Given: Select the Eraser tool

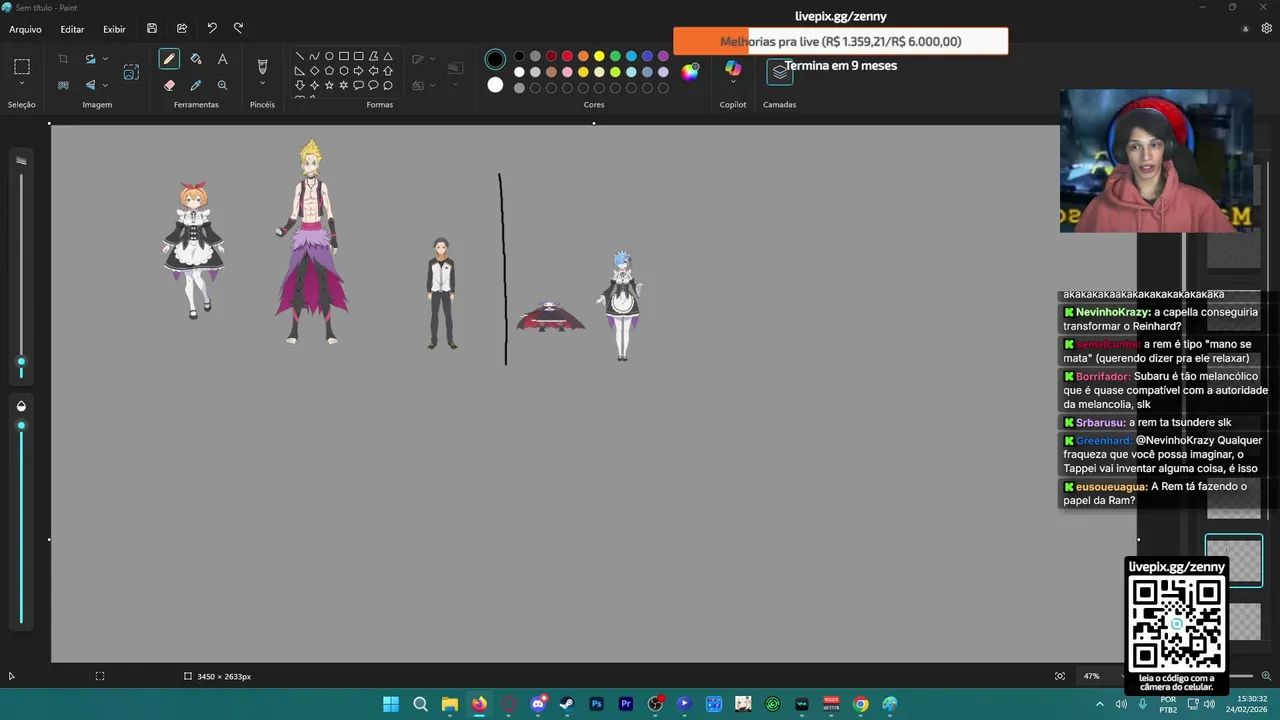Looking at the screenshot, I should click(x=169, y=85).
